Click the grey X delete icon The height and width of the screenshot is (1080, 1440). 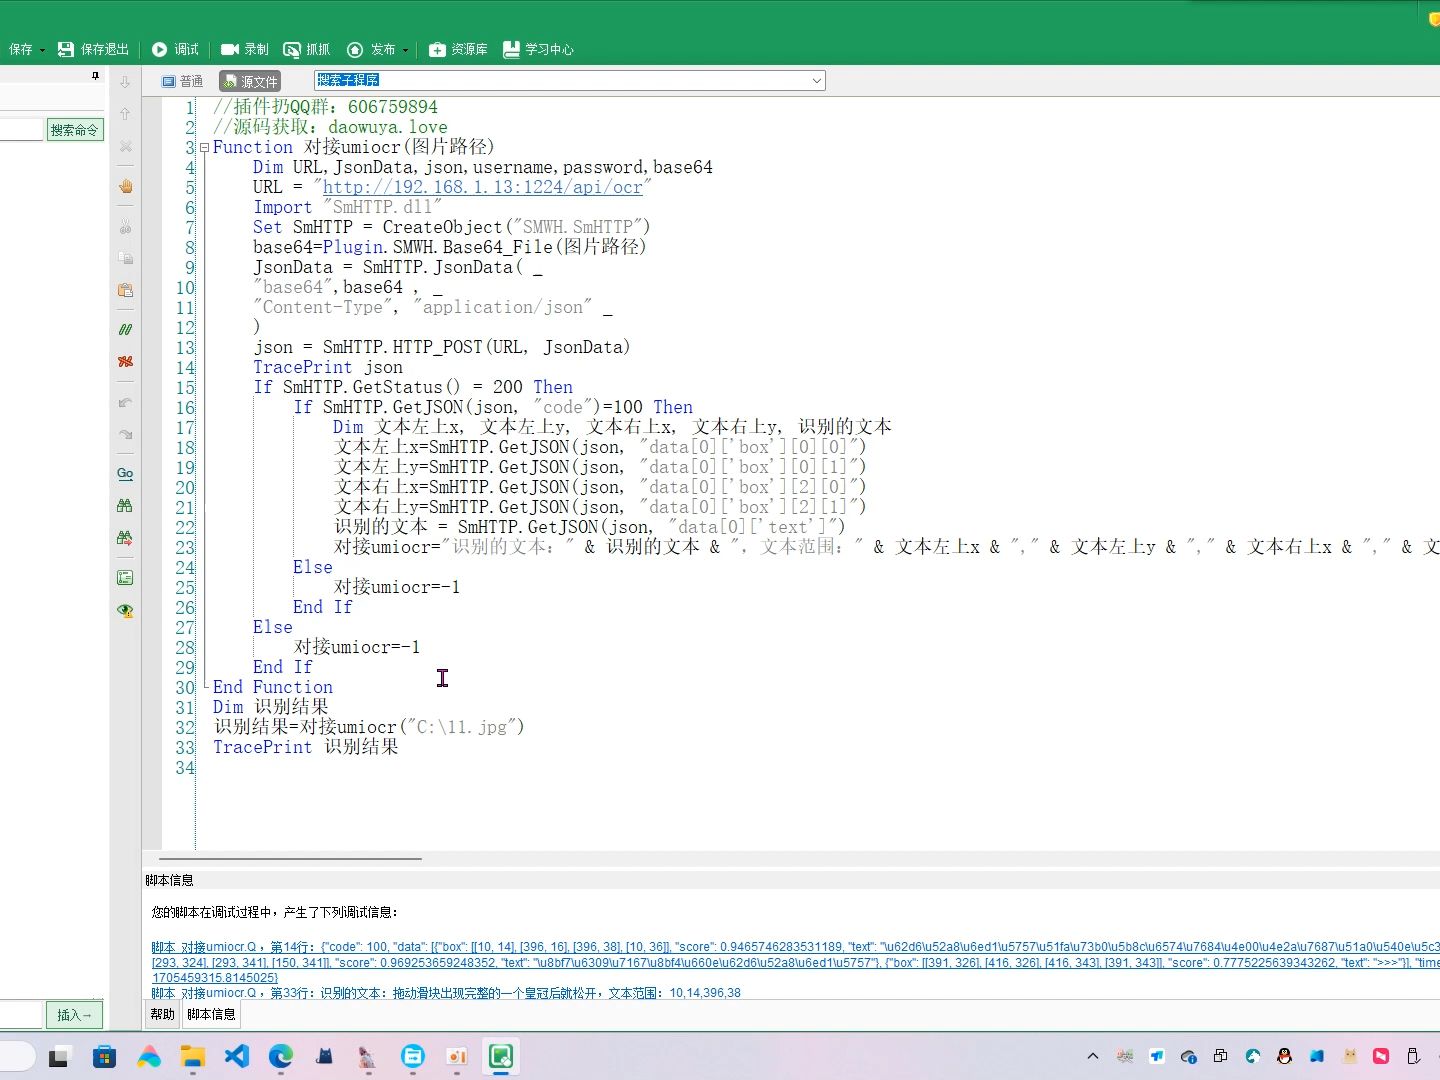point(125,146)
